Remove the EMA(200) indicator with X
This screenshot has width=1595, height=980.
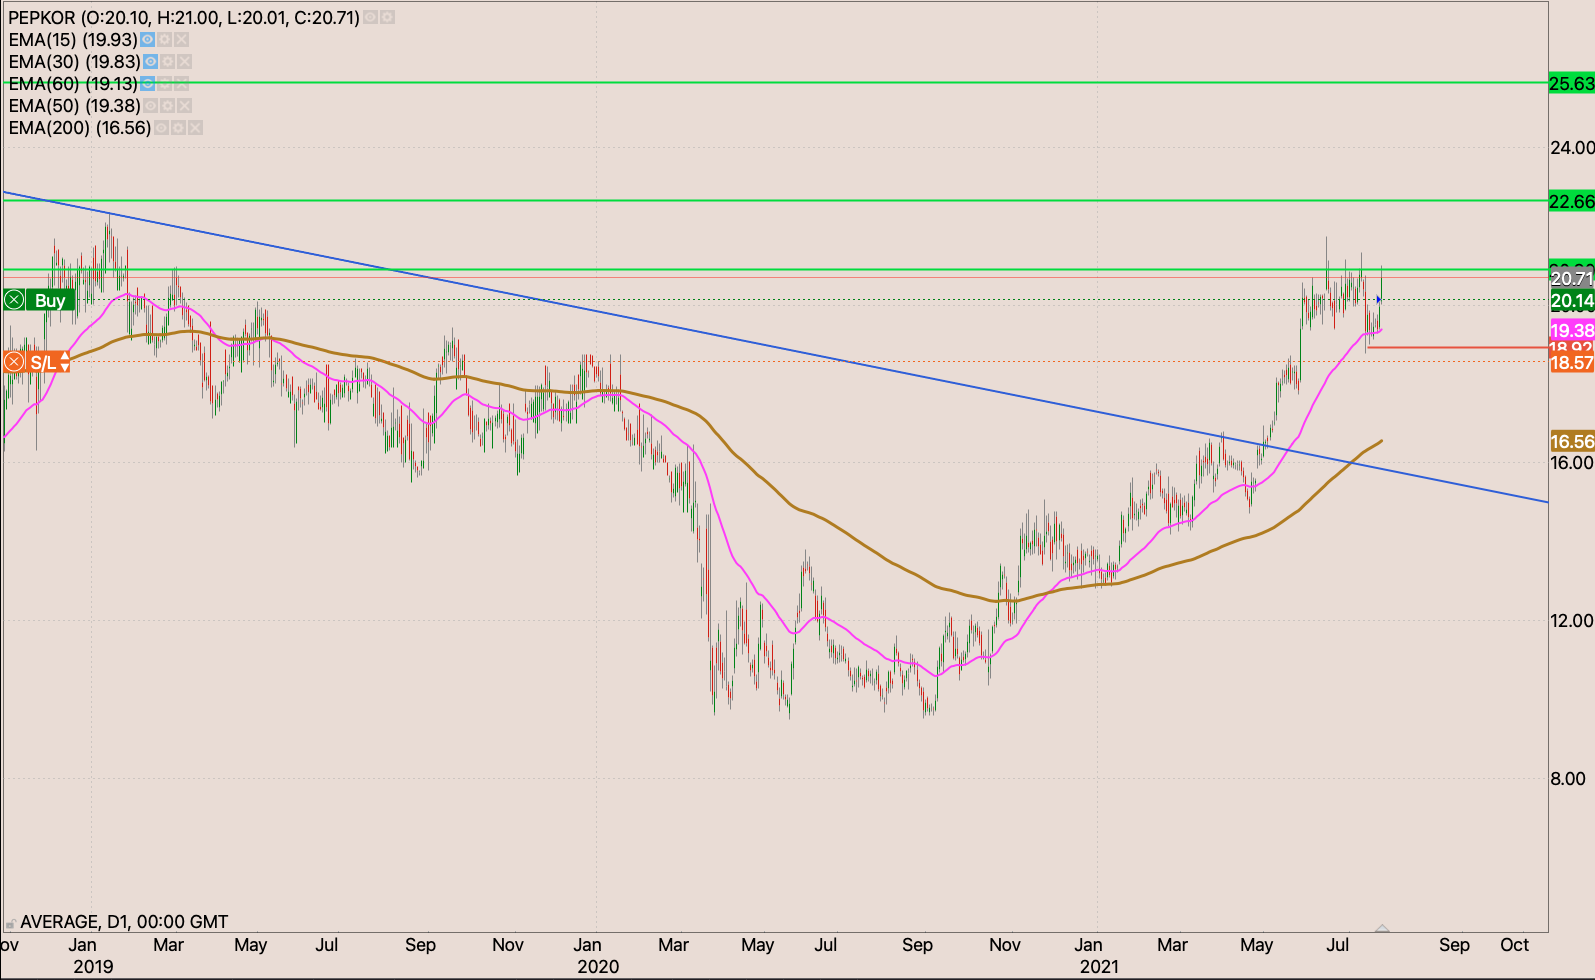pyautogui.click(x=196, y=128)
